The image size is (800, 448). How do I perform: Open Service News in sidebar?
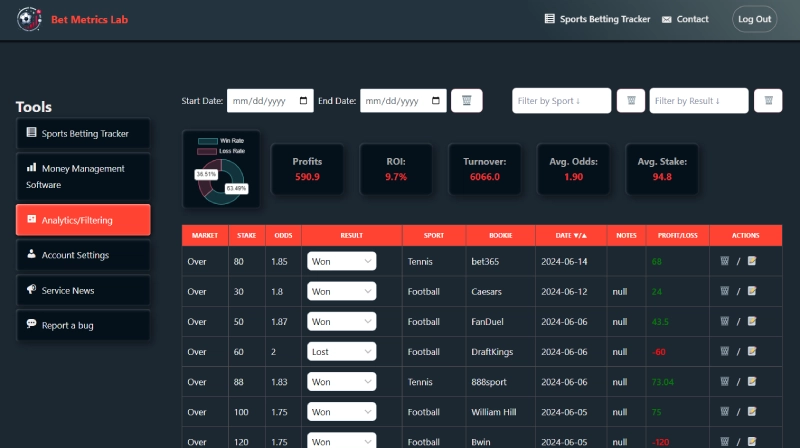pyautogui.click(x=83, y=290)
